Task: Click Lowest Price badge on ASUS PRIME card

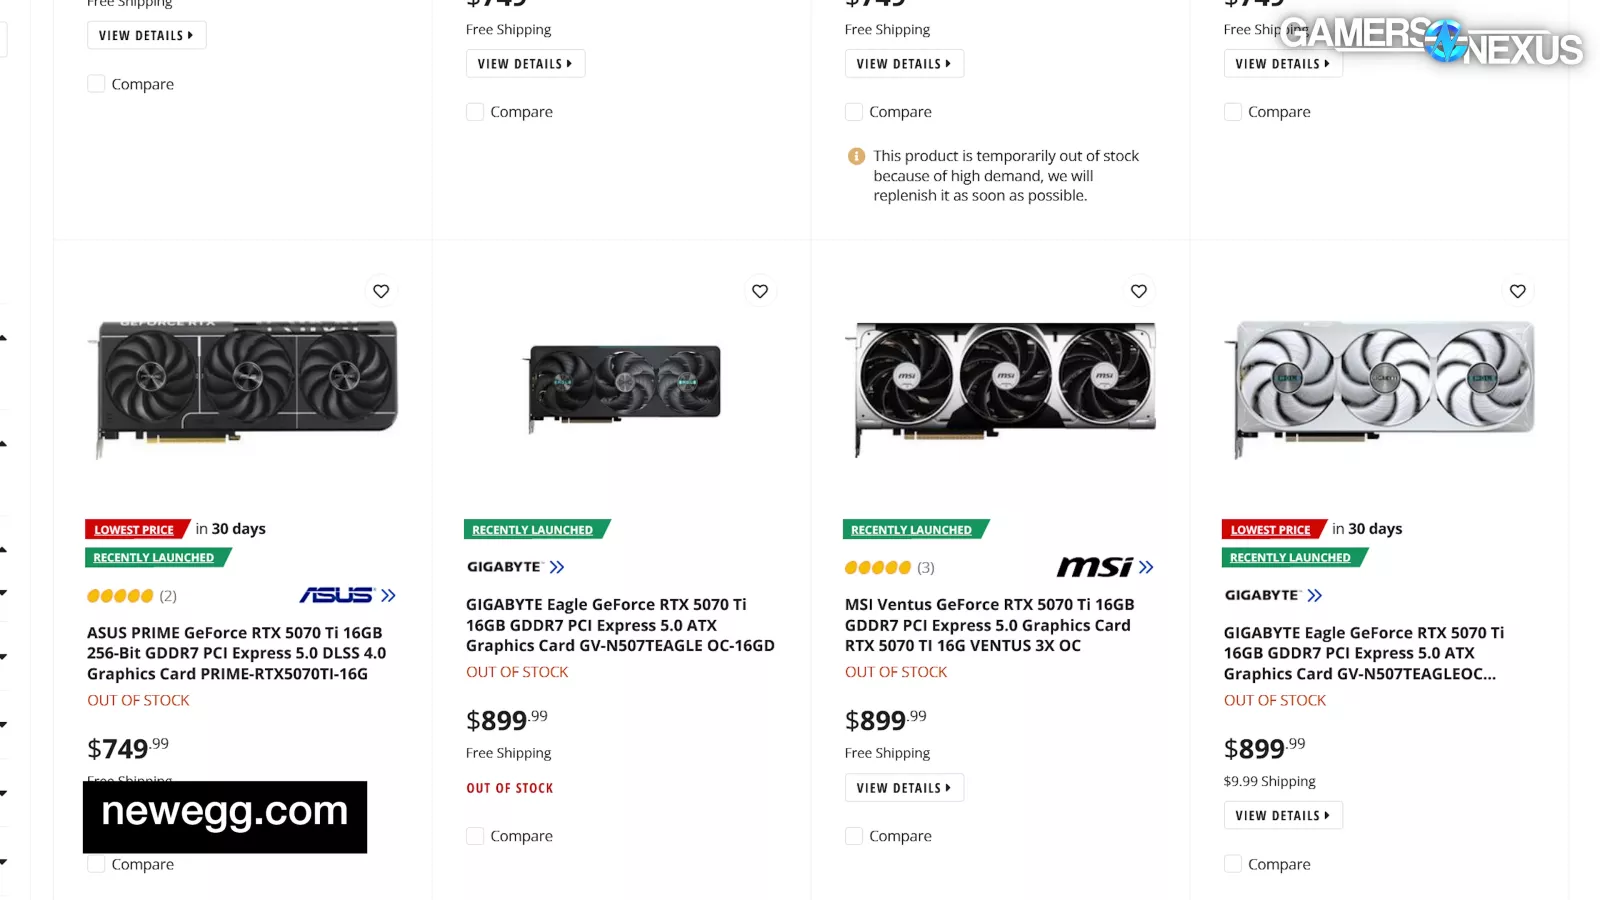Action: (x=134, y=530)
